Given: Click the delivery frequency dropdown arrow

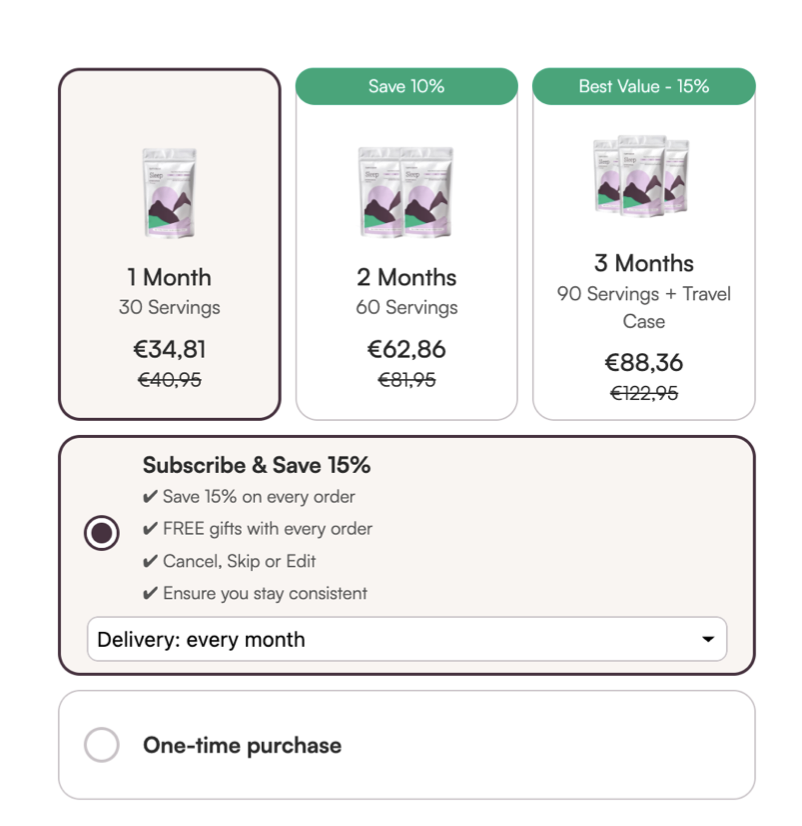Looking at the screenshot, I should 708,639.
